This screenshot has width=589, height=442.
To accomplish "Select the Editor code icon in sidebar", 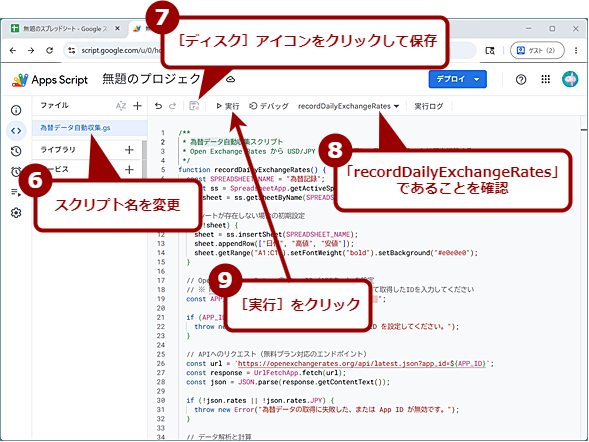I will point(16,131).
